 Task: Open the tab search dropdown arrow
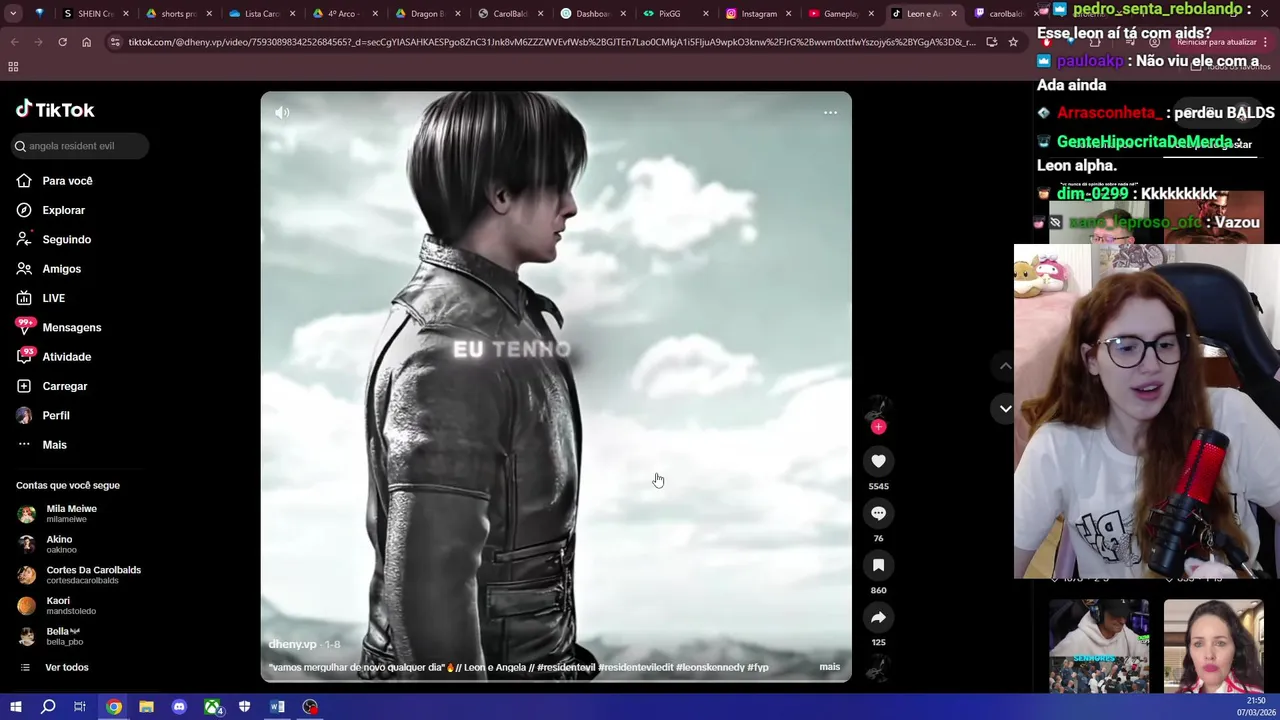[x=13, y=14]
